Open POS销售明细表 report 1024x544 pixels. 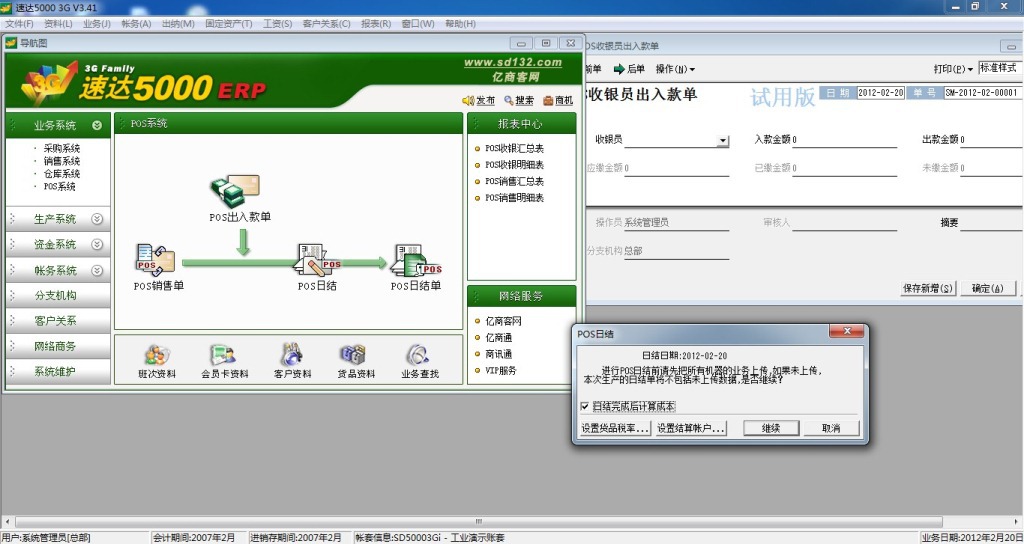(x=514, y=197)
